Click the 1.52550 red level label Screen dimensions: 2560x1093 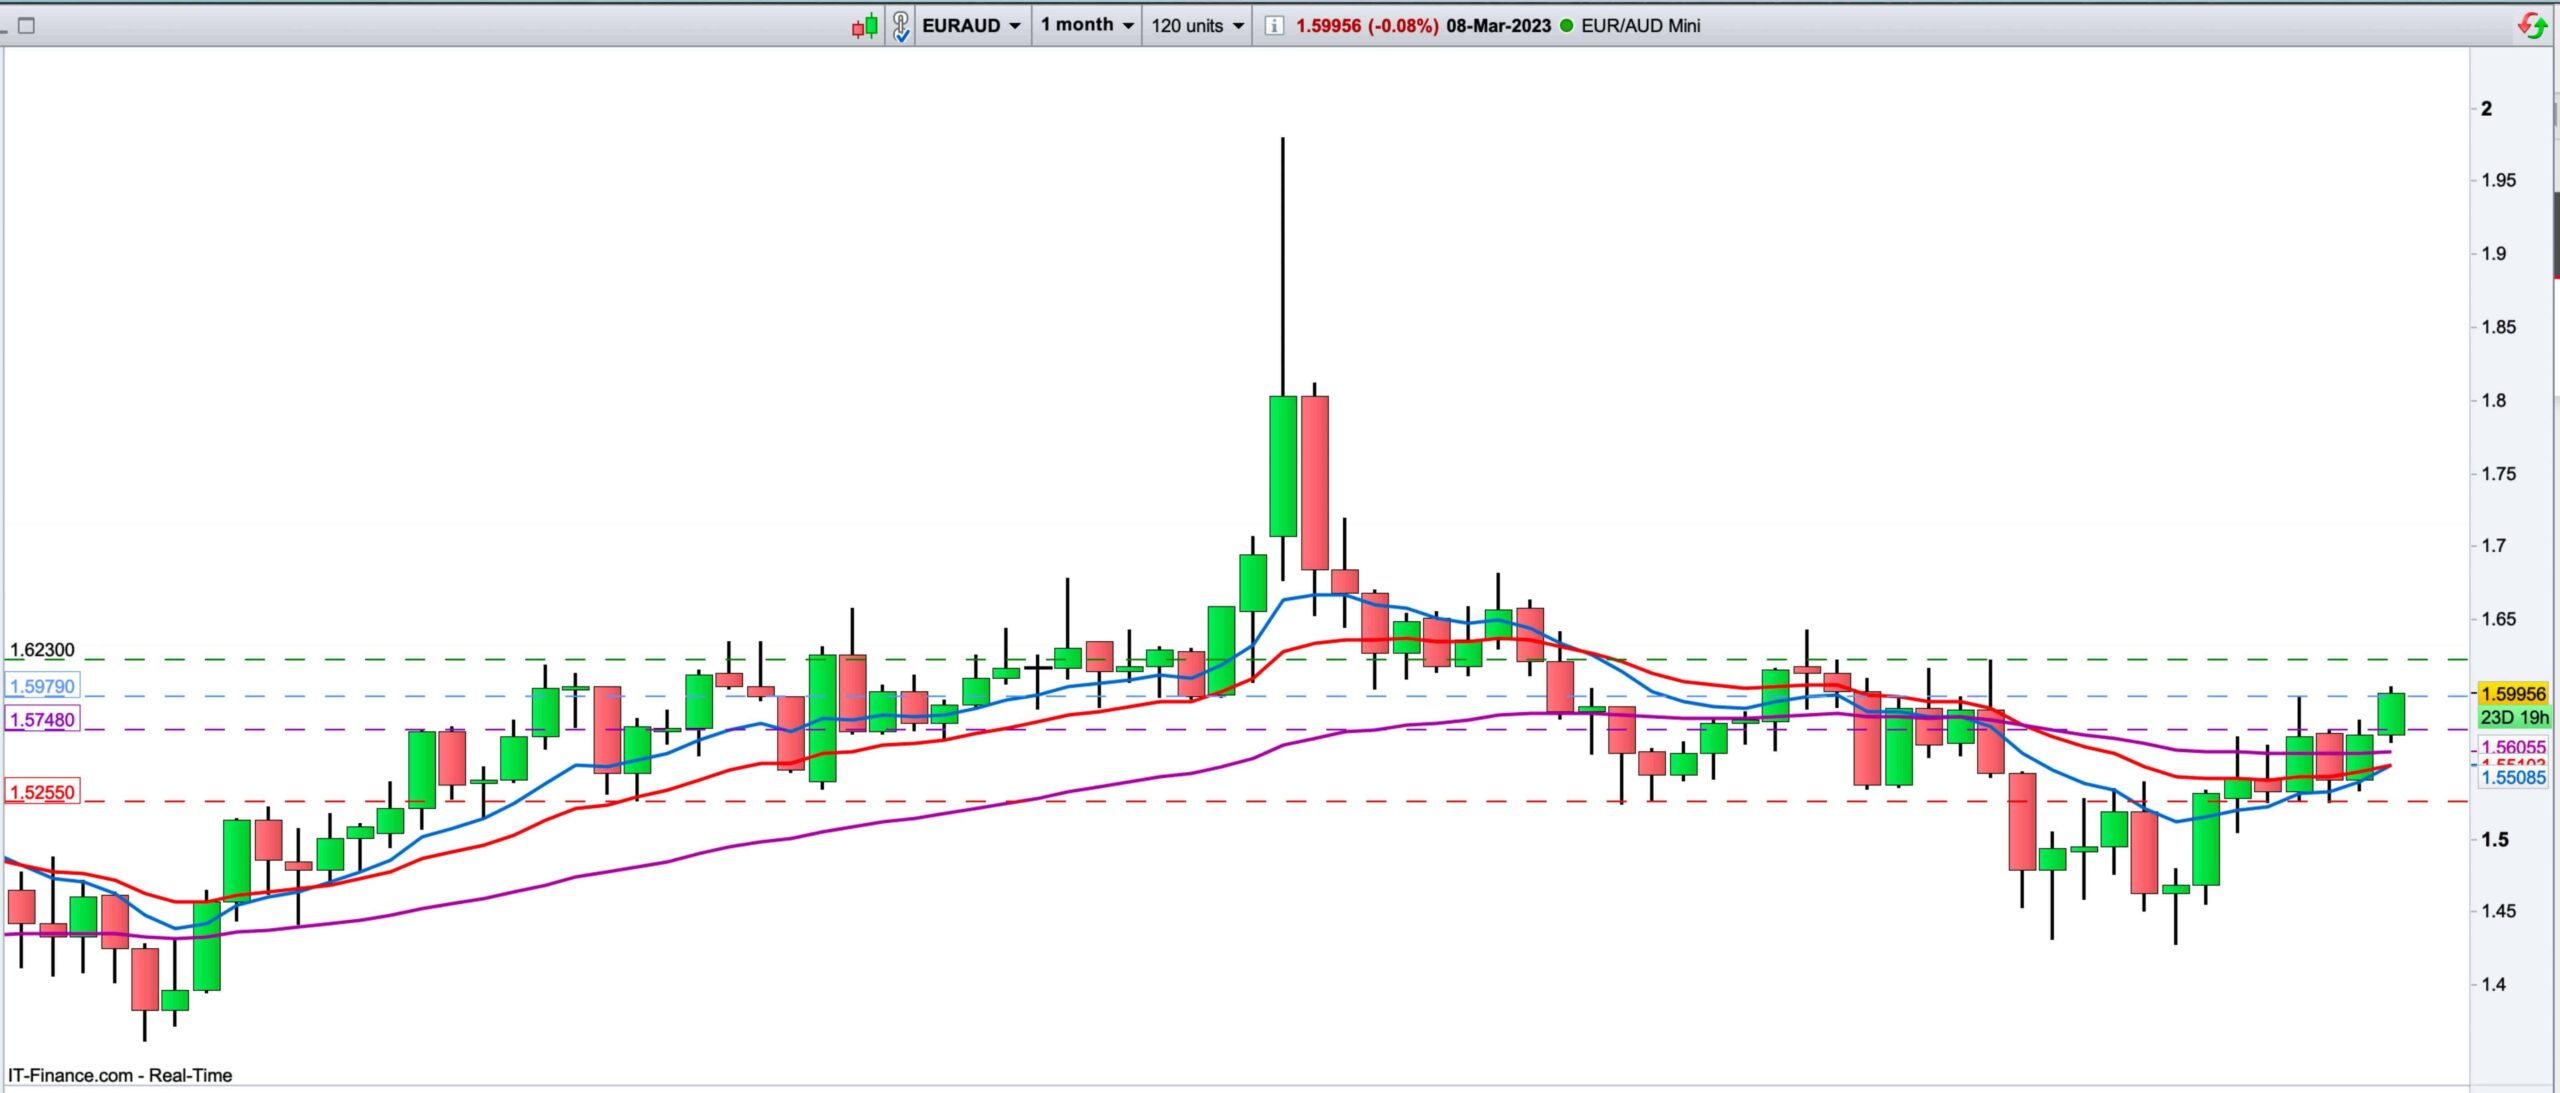tap(42, 792)
